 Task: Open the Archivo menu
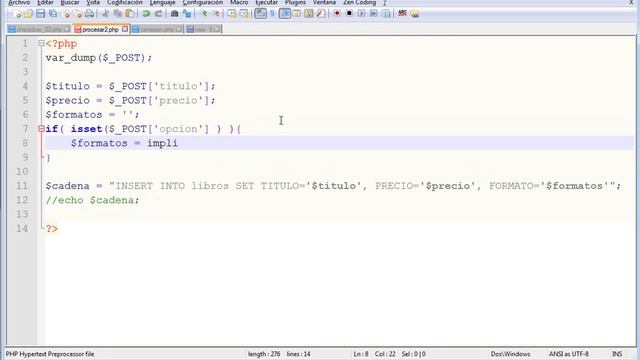(19, 2)
